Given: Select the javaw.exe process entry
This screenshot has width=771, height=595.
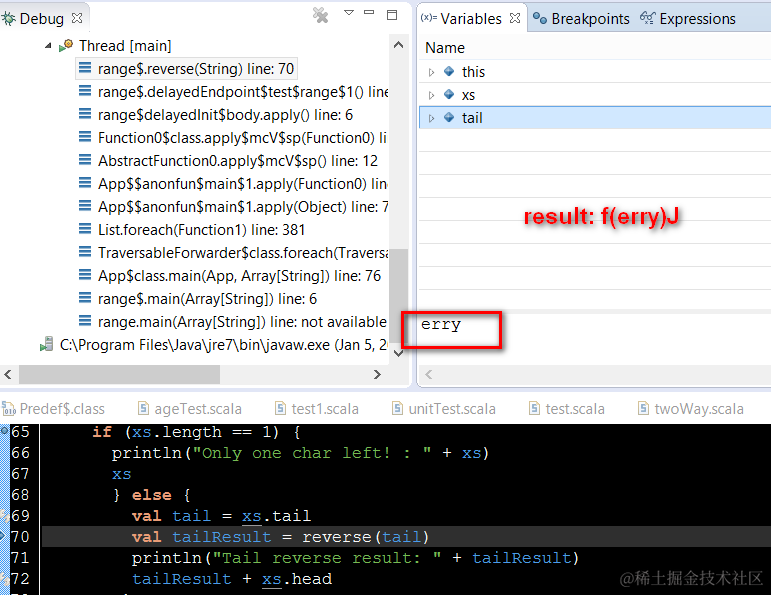Looking at the screenshot, I should [223, 345].
